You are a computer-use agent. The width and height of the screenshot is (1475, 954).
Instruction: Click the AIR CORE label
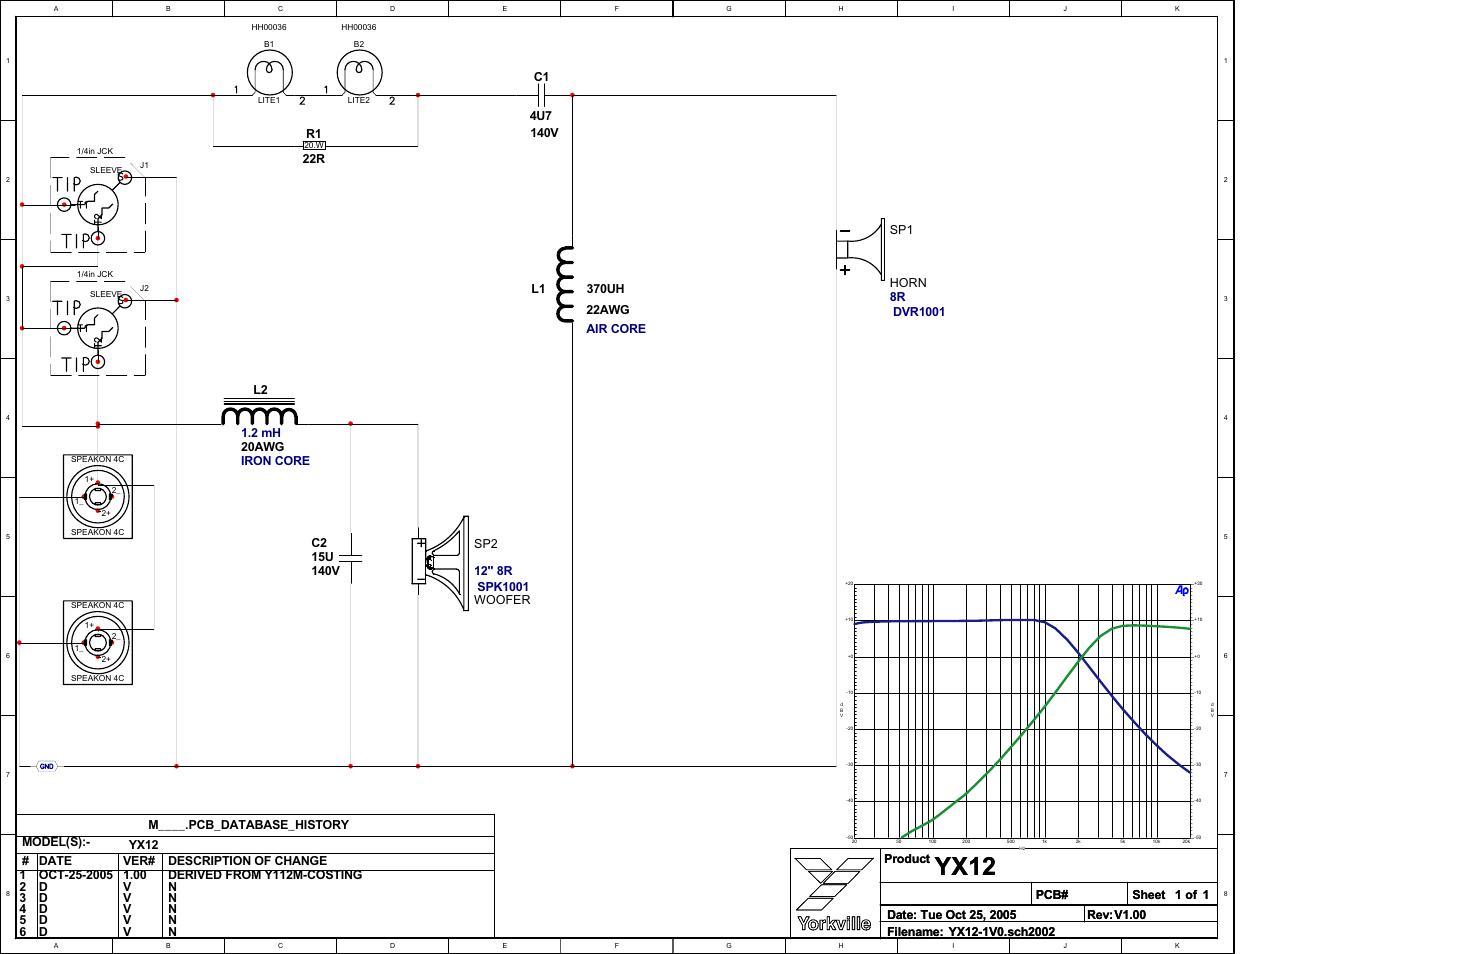click(x=616, y=329)
